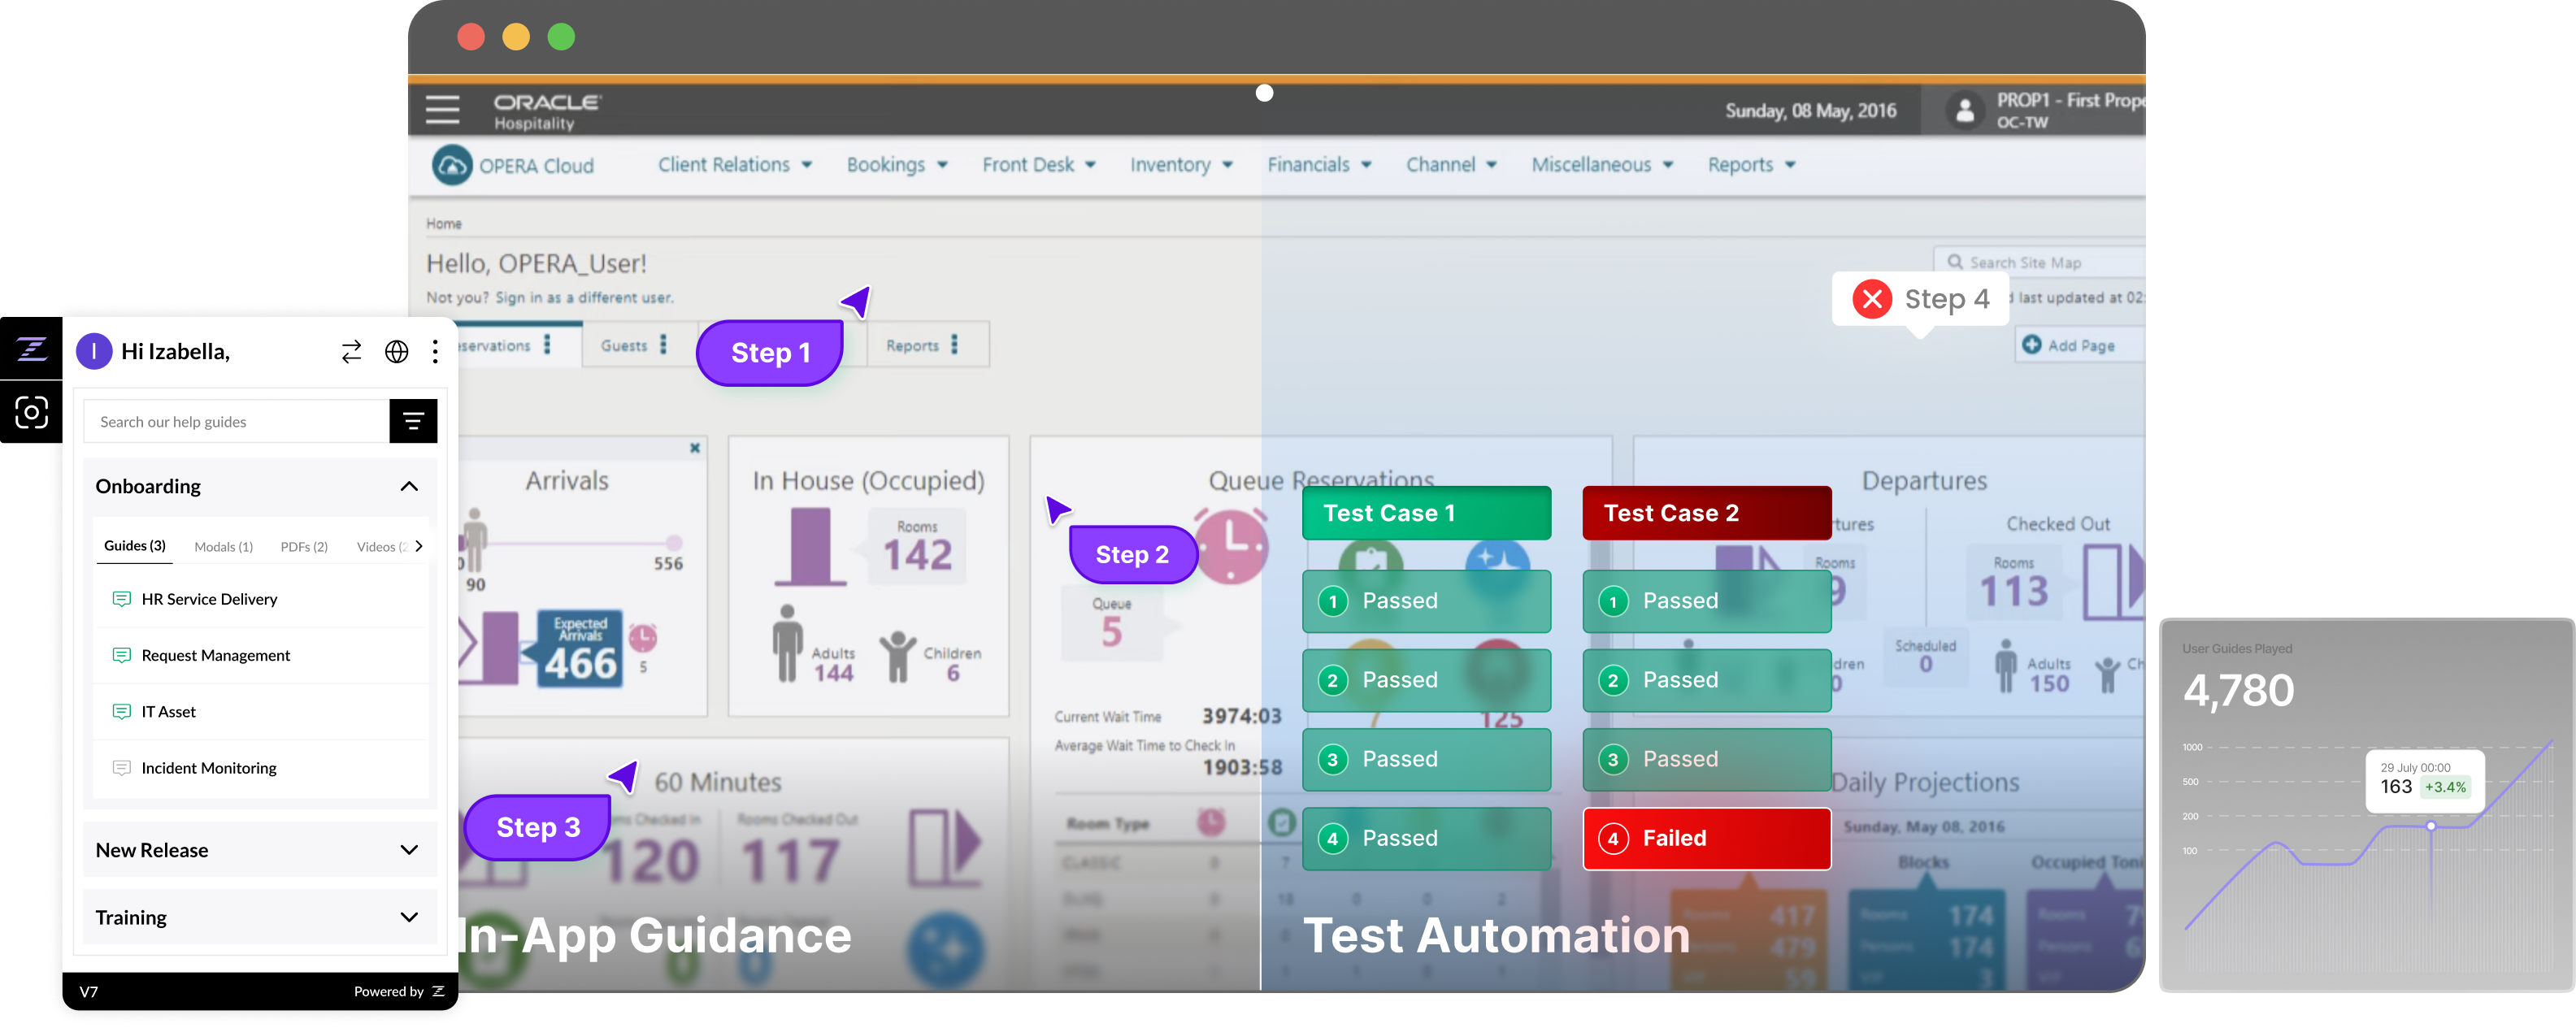The image size is (2576, 1028).
Task: Expand the Training section
Action: pos(409,917)
